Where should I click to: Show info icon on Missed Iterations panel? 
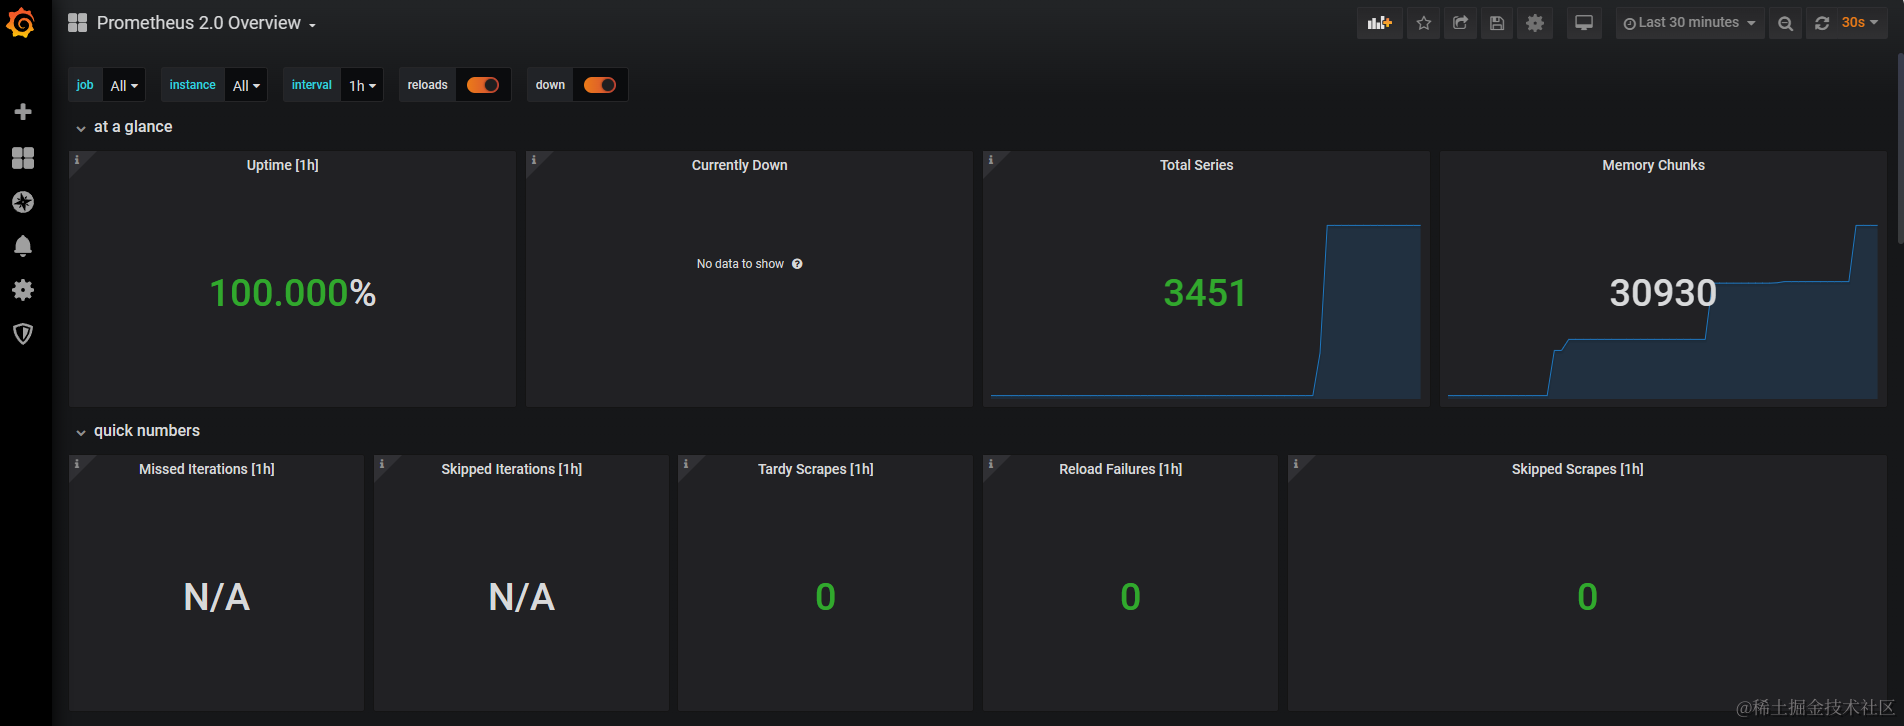click(77, 464)
